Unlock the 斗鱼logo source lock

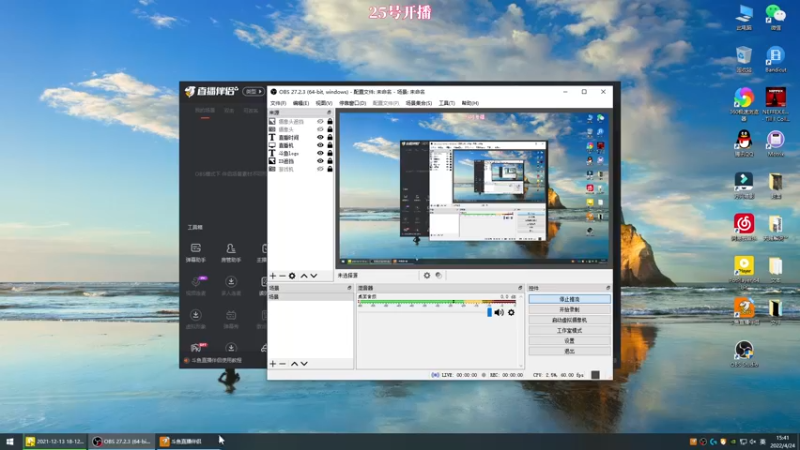[330, 153]
